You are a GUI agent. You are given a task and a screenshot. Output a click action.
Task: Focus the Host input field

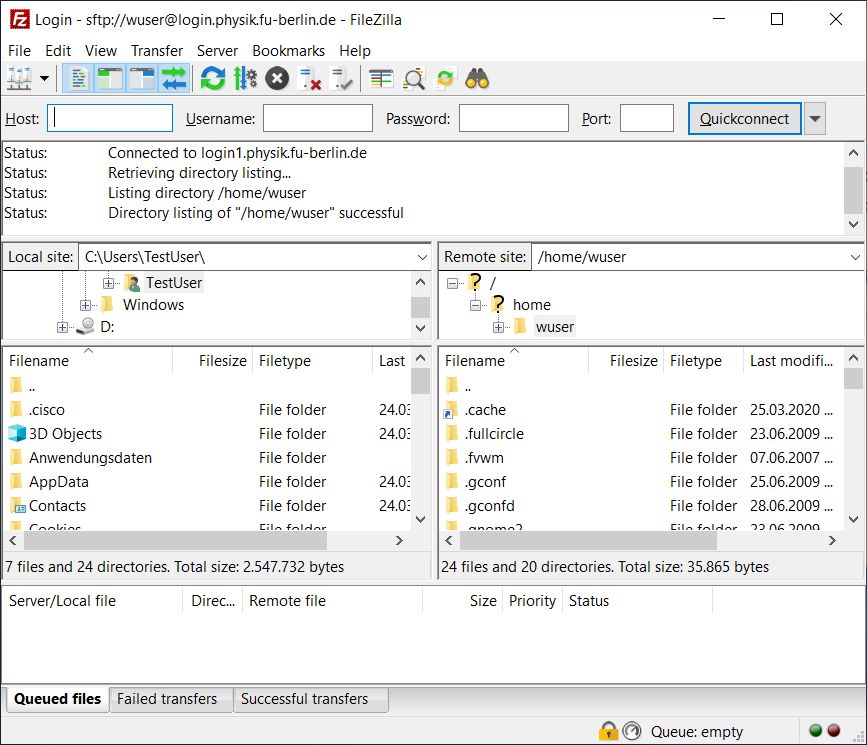coord(110,118)
